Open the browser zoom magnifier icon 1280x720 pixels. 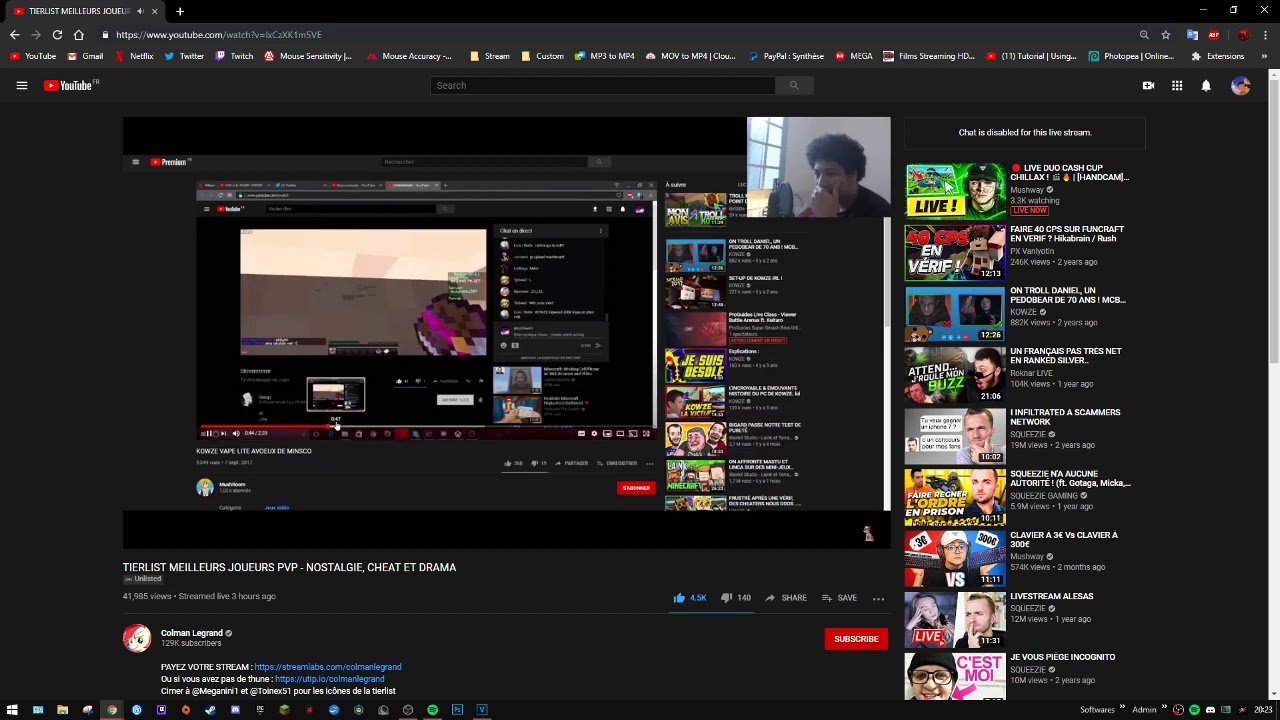click(x=1144, y=35)
